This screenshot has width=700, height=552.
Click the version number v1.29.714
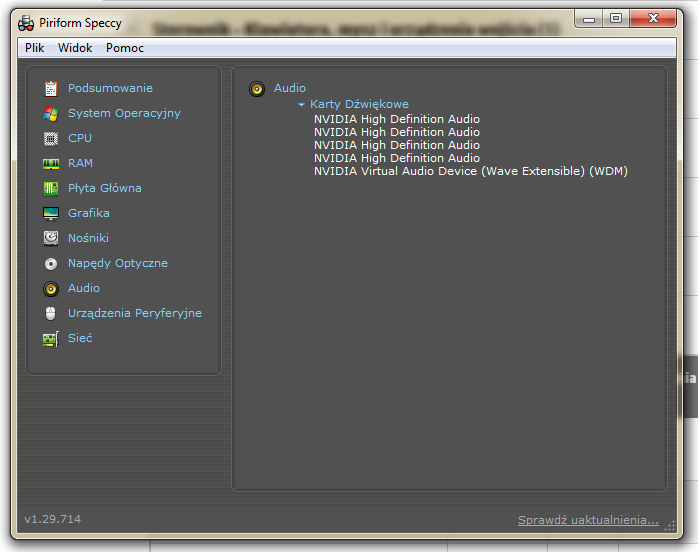(53, 519)
